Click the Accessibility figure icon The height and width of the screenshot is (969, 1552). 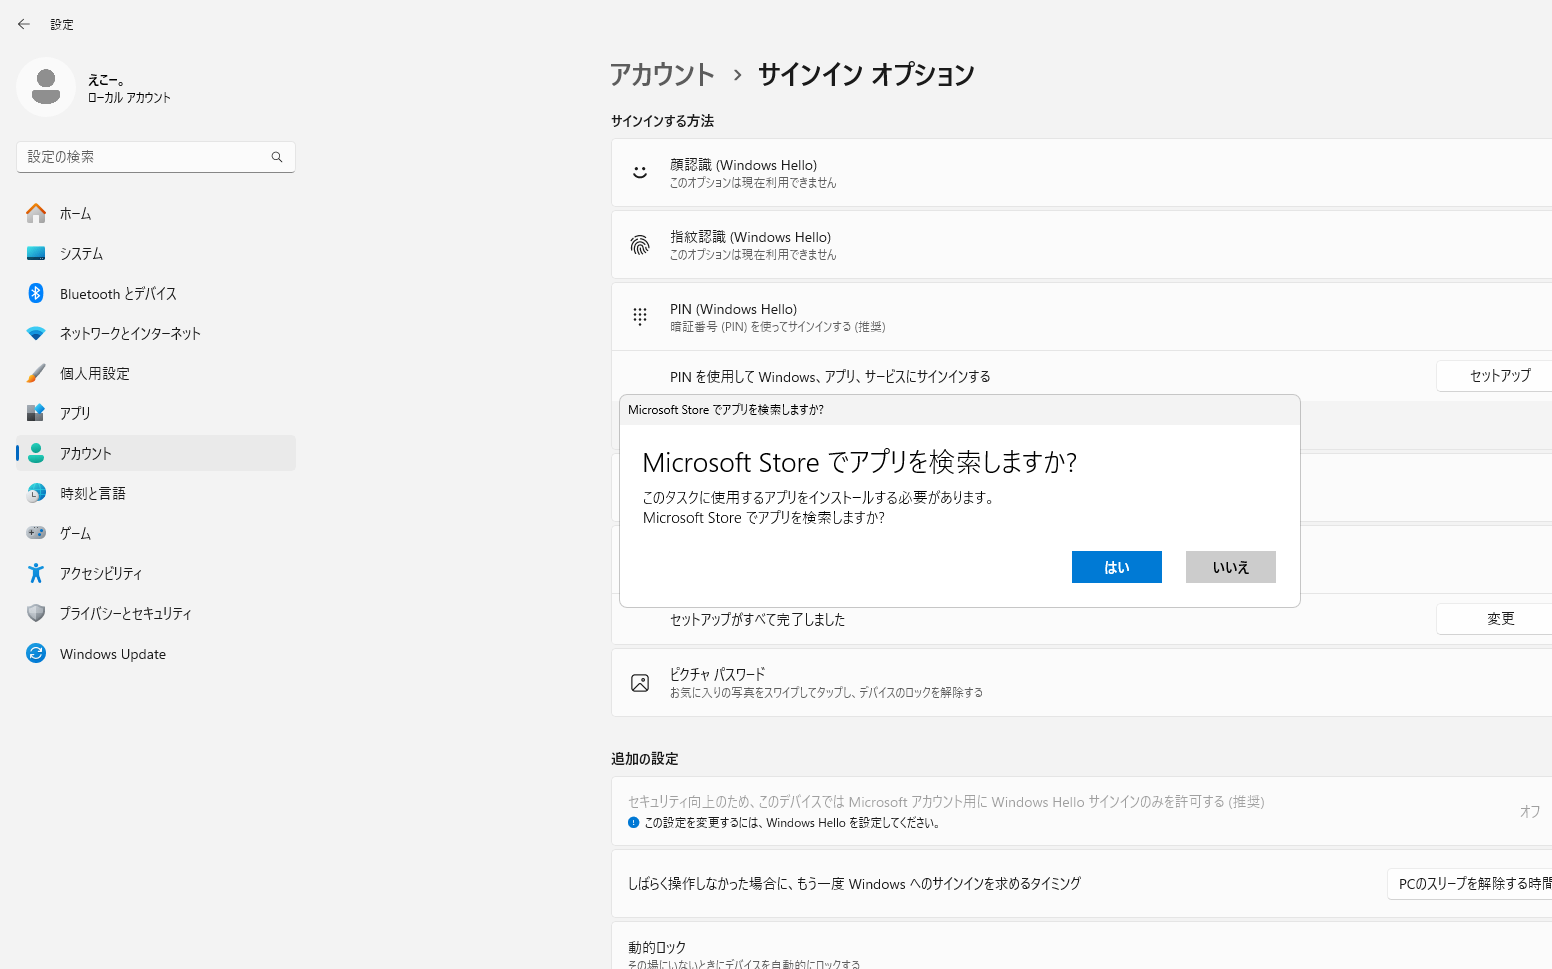click(36, 573)
